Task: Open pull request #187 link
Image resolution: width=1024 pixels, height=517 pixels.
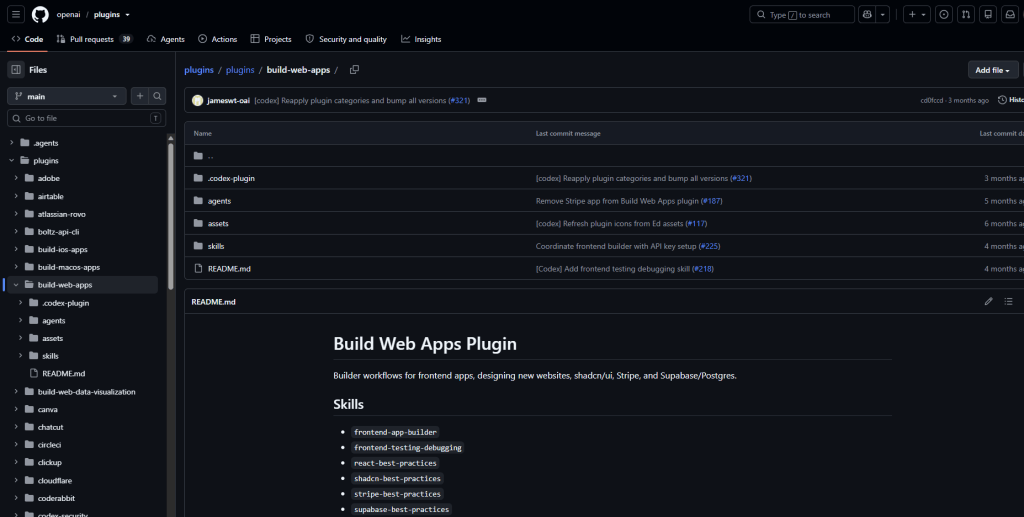Action: click(x=712, y=201)
